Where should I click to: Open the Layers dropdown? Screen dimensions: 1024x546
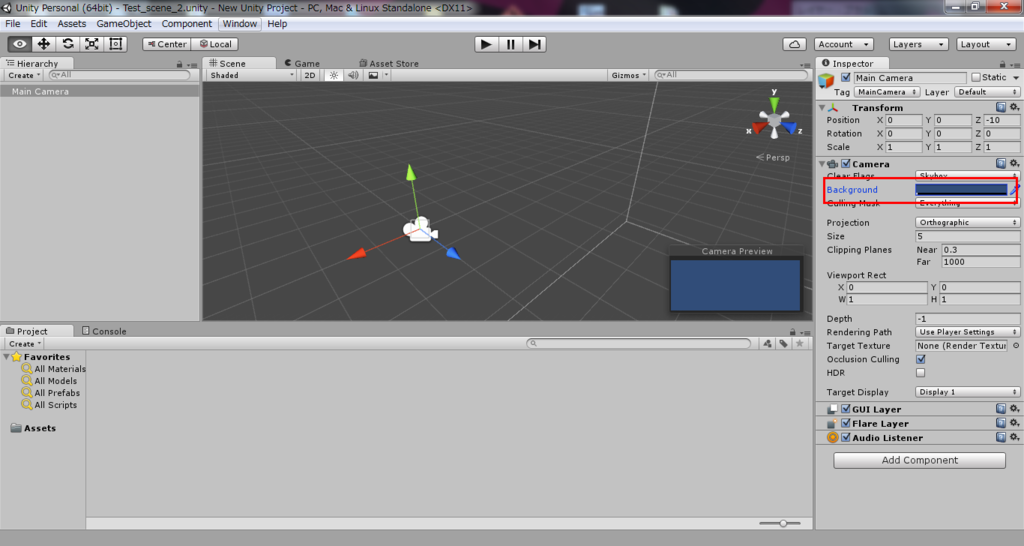coord(918,44)
